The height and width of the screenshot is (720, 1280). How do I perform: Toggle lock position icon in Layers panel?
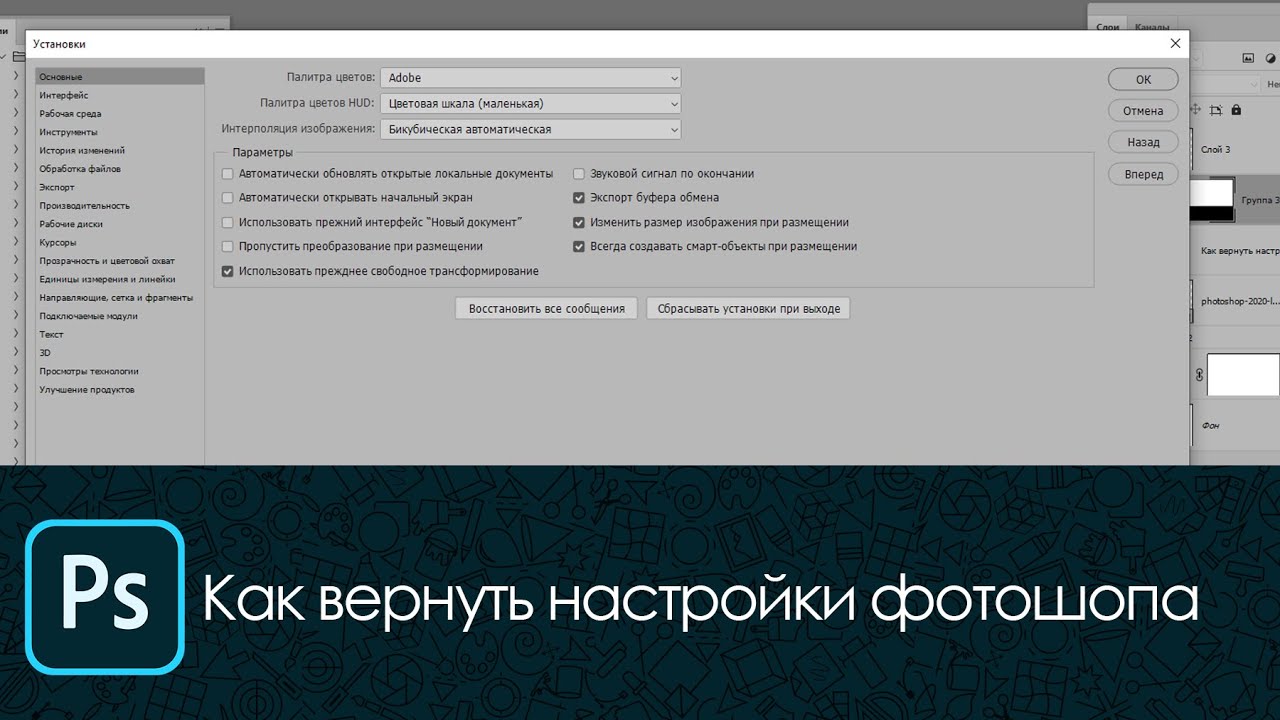tap(1195, 109)
